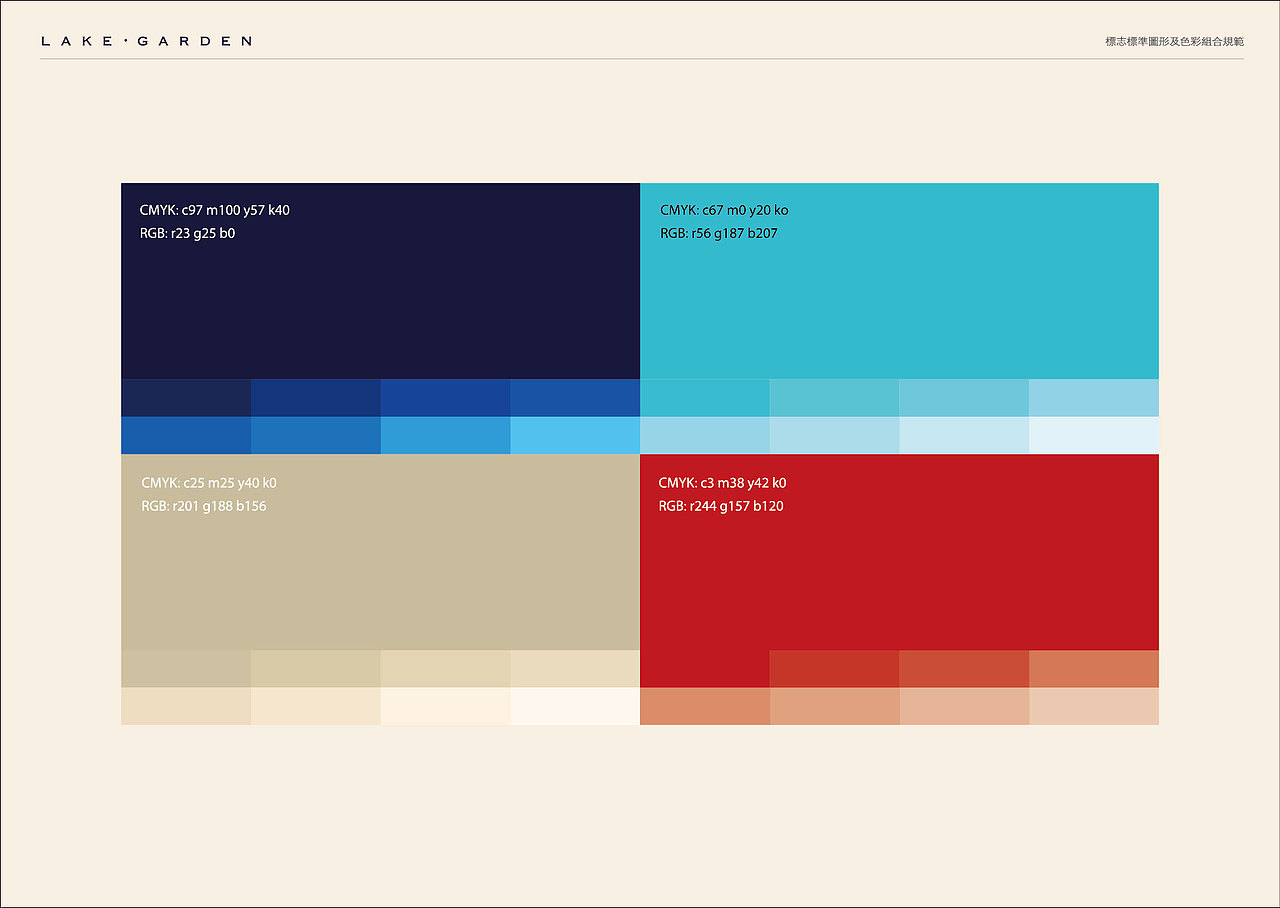Pick fourth tint in upper row under turquoise block
The height and width of the screenshot is (908, 1280).
pos(1094,398)
